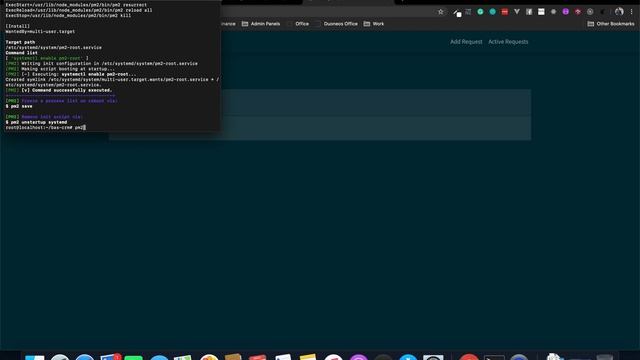
Task: Click the 'Command list' heading in terminal
Action: pyautogui.click(x=22, y=53)
